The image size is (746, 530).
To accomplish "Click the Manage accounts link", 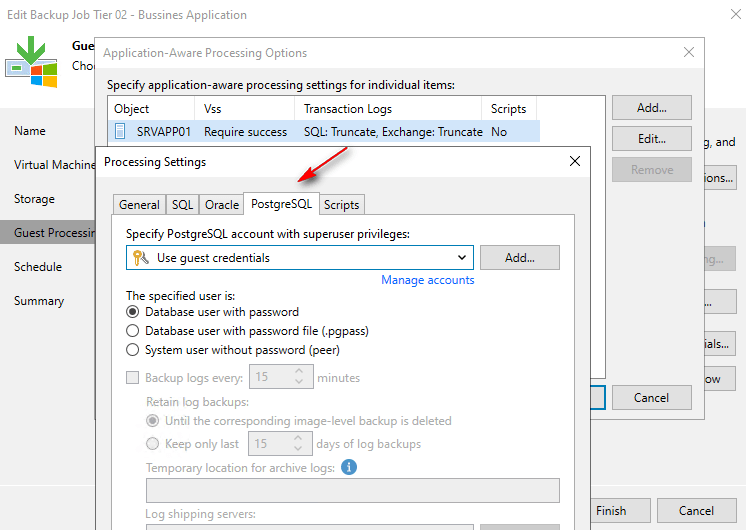I will point(427,280).
